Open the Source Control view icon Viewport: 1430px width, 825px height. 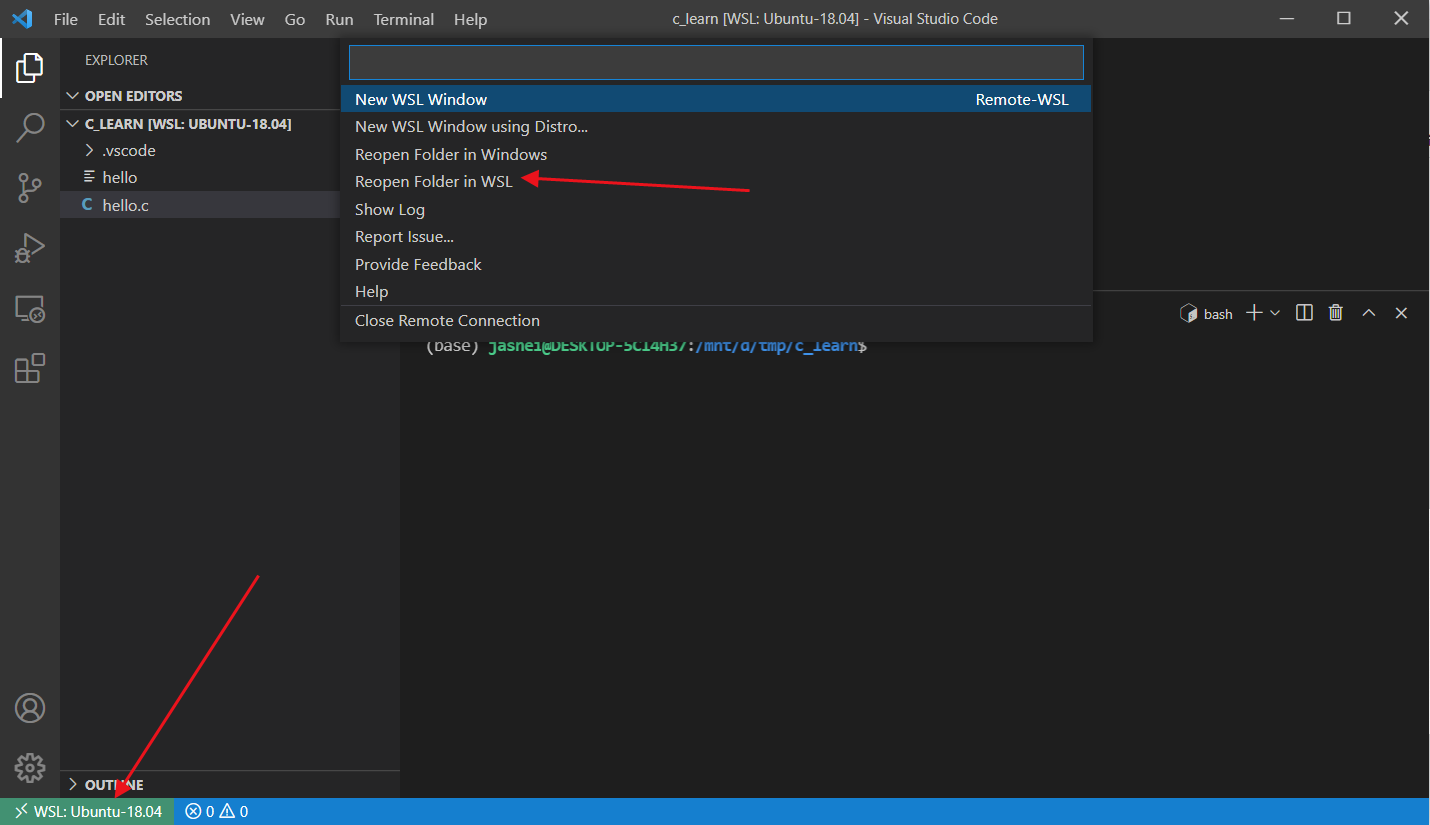(x=30, y=187)
